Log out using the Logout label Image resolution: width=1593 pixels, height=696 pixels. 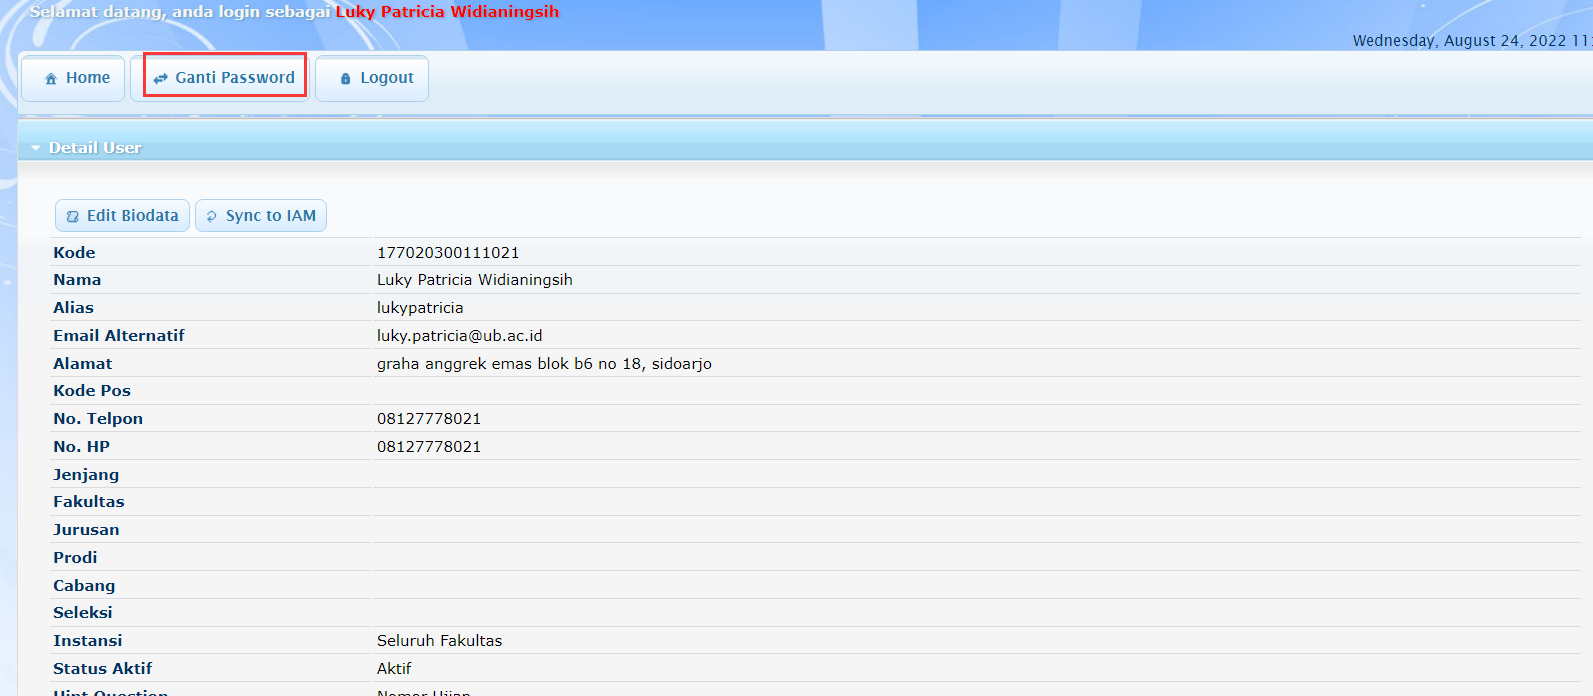tap(386, 78)
